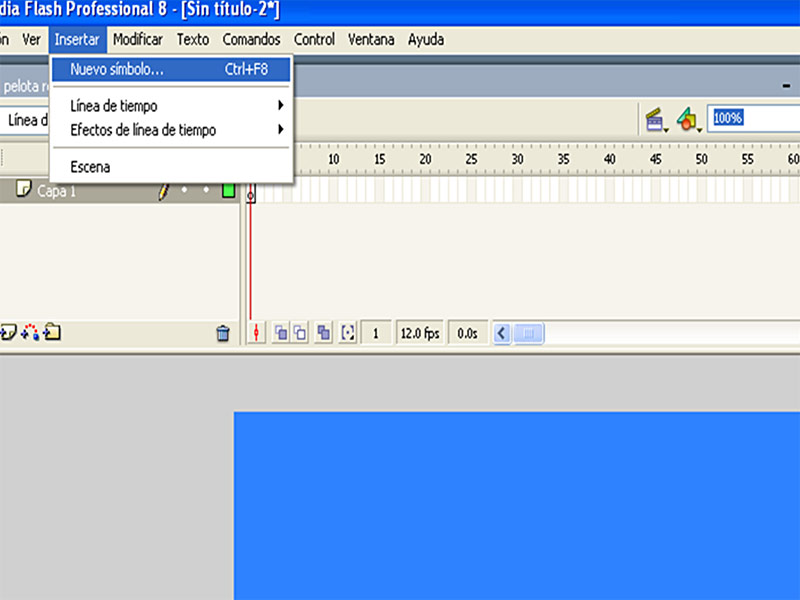Open the Modificar menu
The width and height of the screenshot is (800, 600).
point(138,40)
